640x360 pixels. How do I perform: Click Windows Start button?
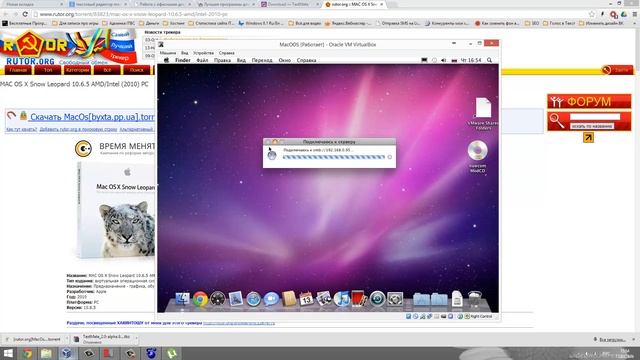(8, 353)
